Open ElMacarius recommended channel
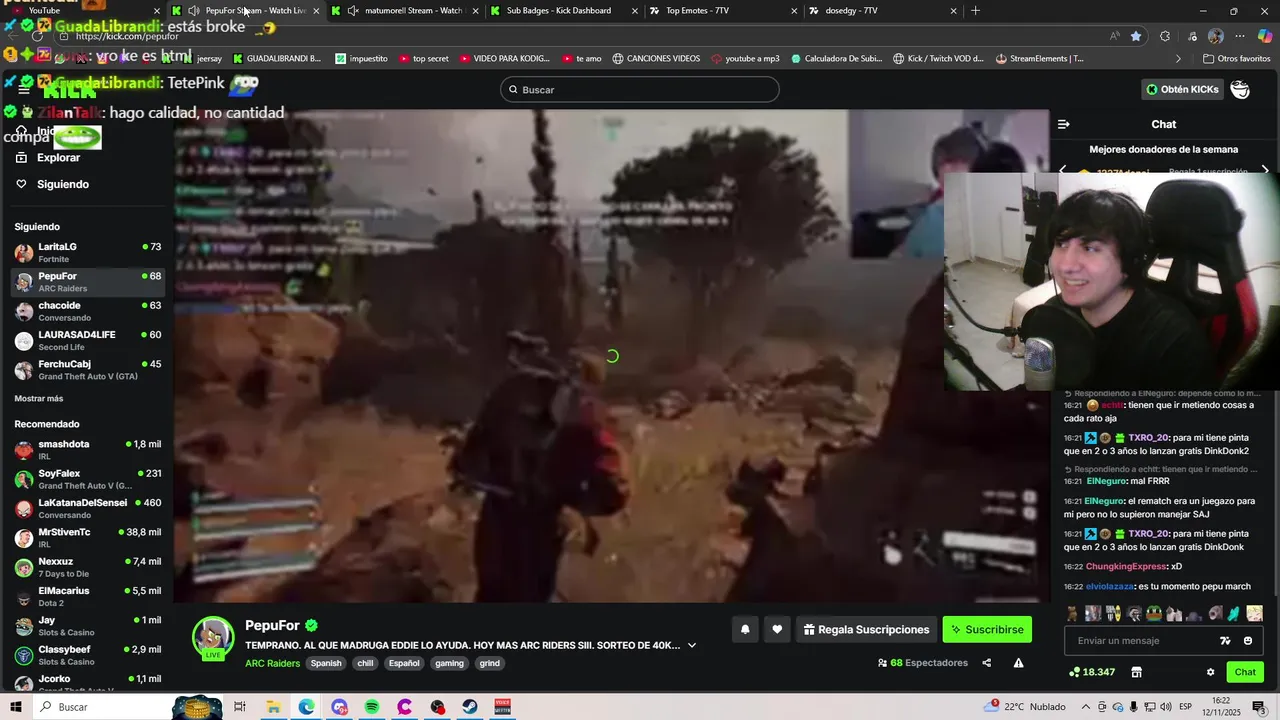1280x720 pixels. pos(88,596)
